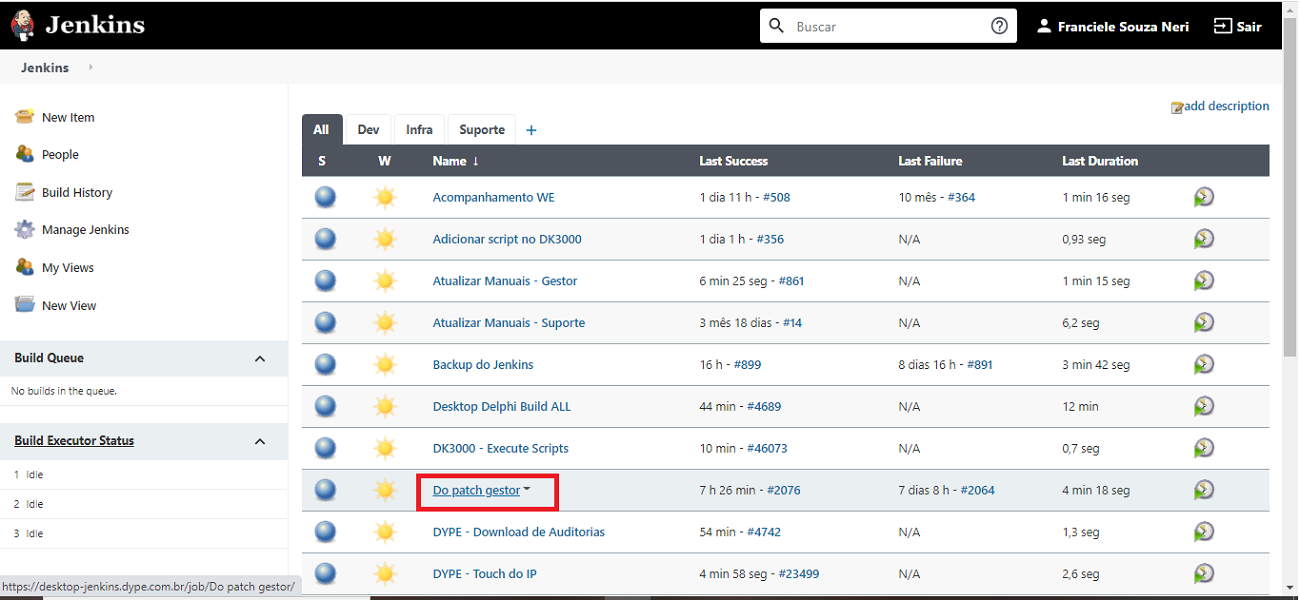Schedule a build for Adicionar script no DK3000
Image resolution: width=1300 pixels, height=600 pixels.
point(1204,239)
